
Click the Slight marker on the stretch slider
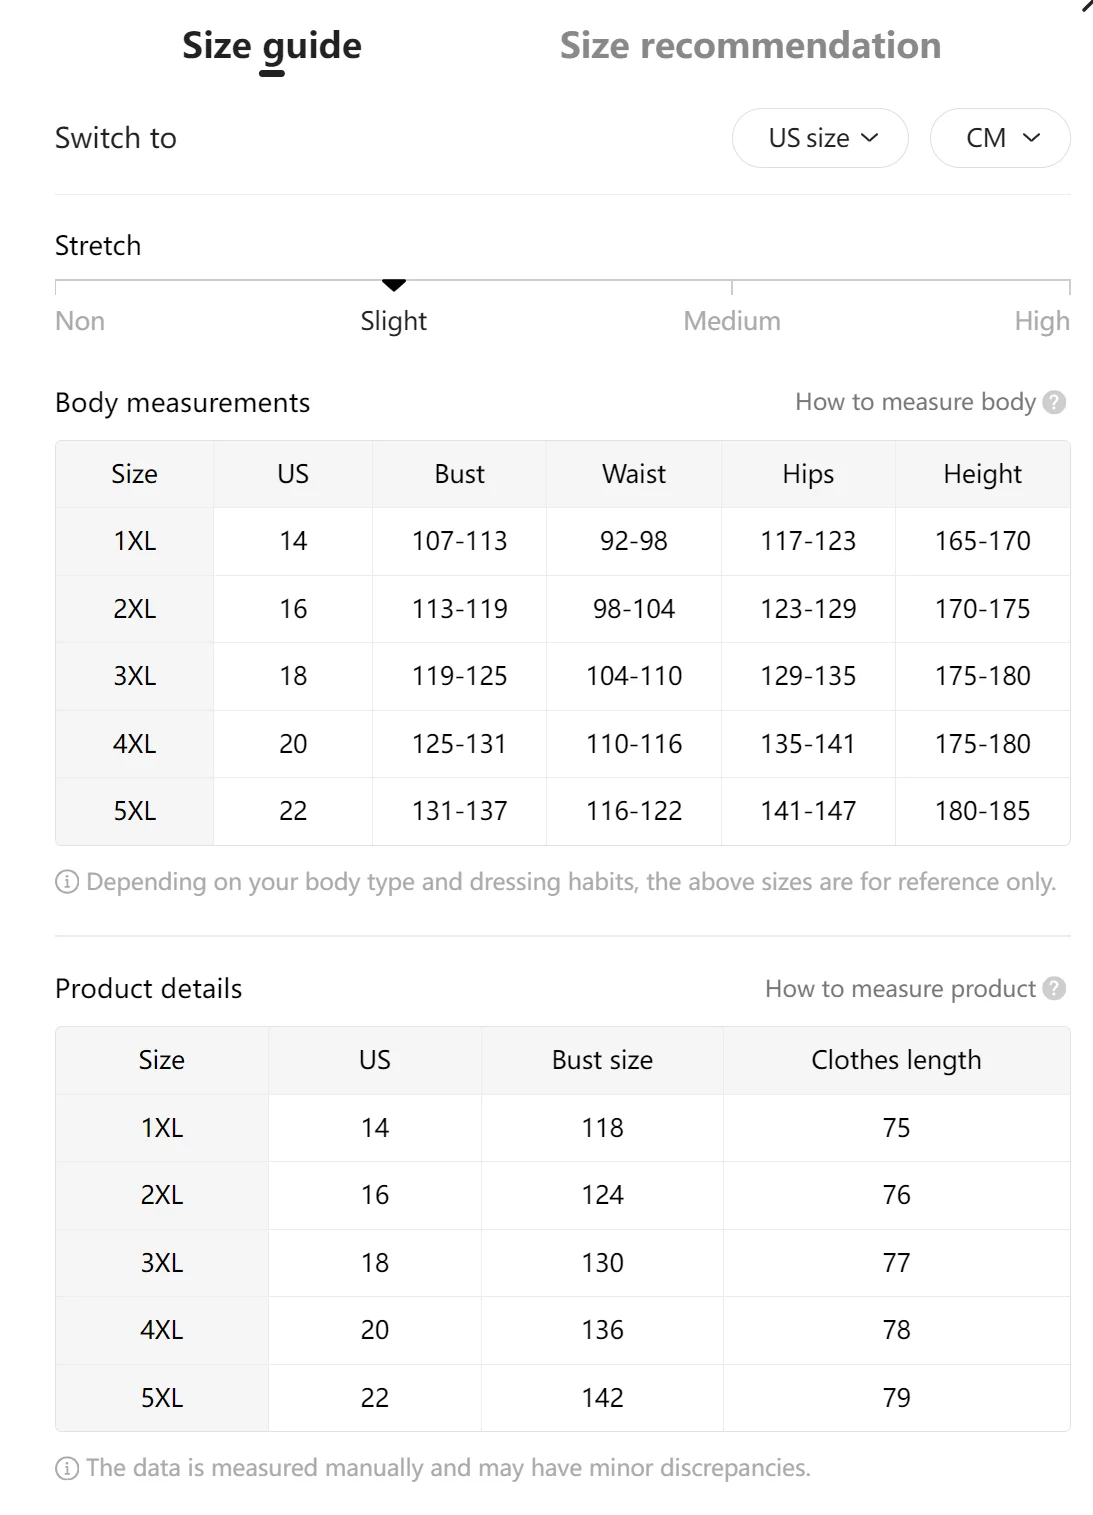click(x=394, y=286)
